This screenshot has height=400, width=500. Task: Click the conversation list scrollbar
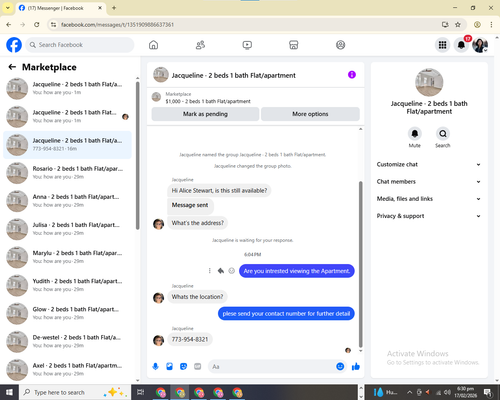click(x=137, y=156)
